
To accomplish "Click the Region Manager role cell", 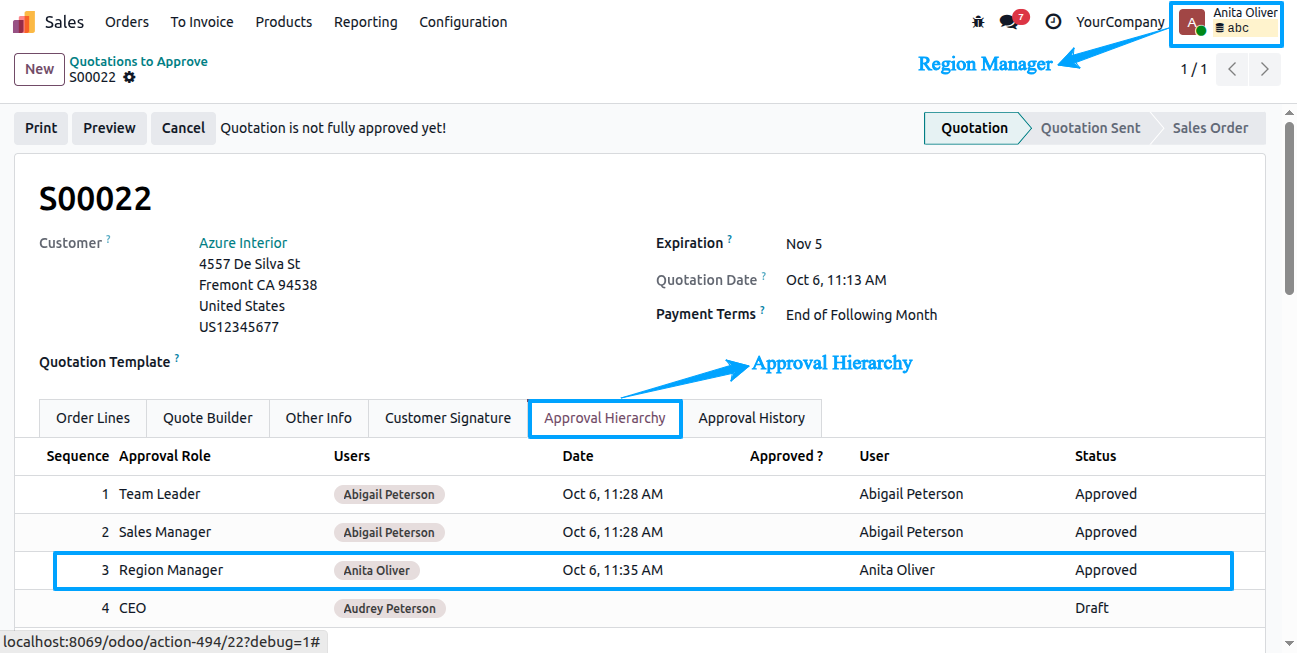I will tap(171, 570).
